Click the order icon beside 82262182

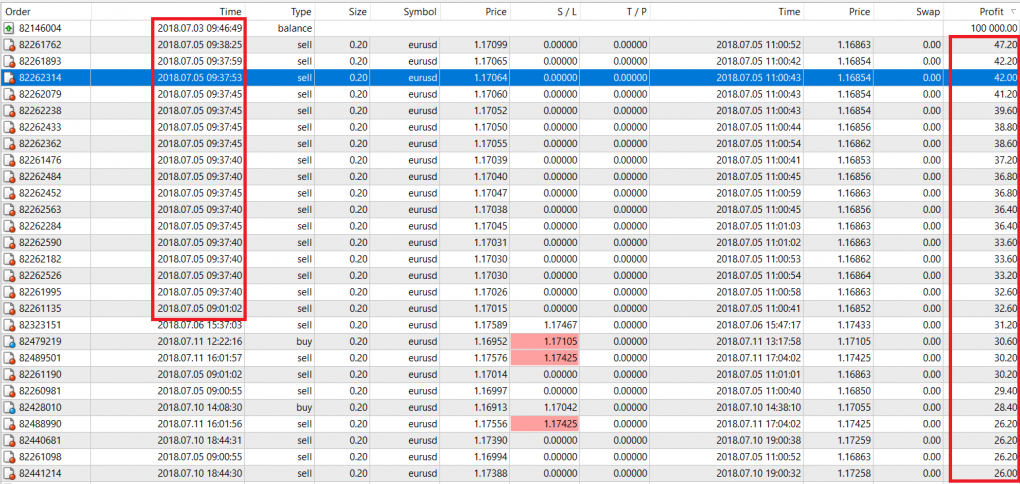click(8, 259)
